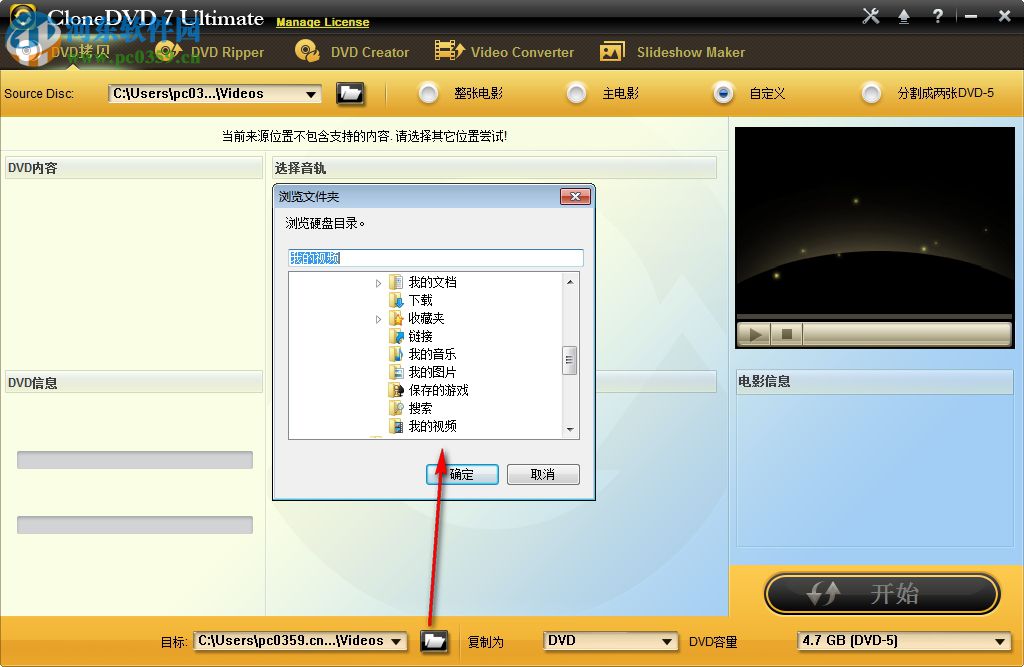The width and height of the screenshot is (1024, 667).
Task: Click 确定 in the browse folder dialog
Action: point(462,474)
